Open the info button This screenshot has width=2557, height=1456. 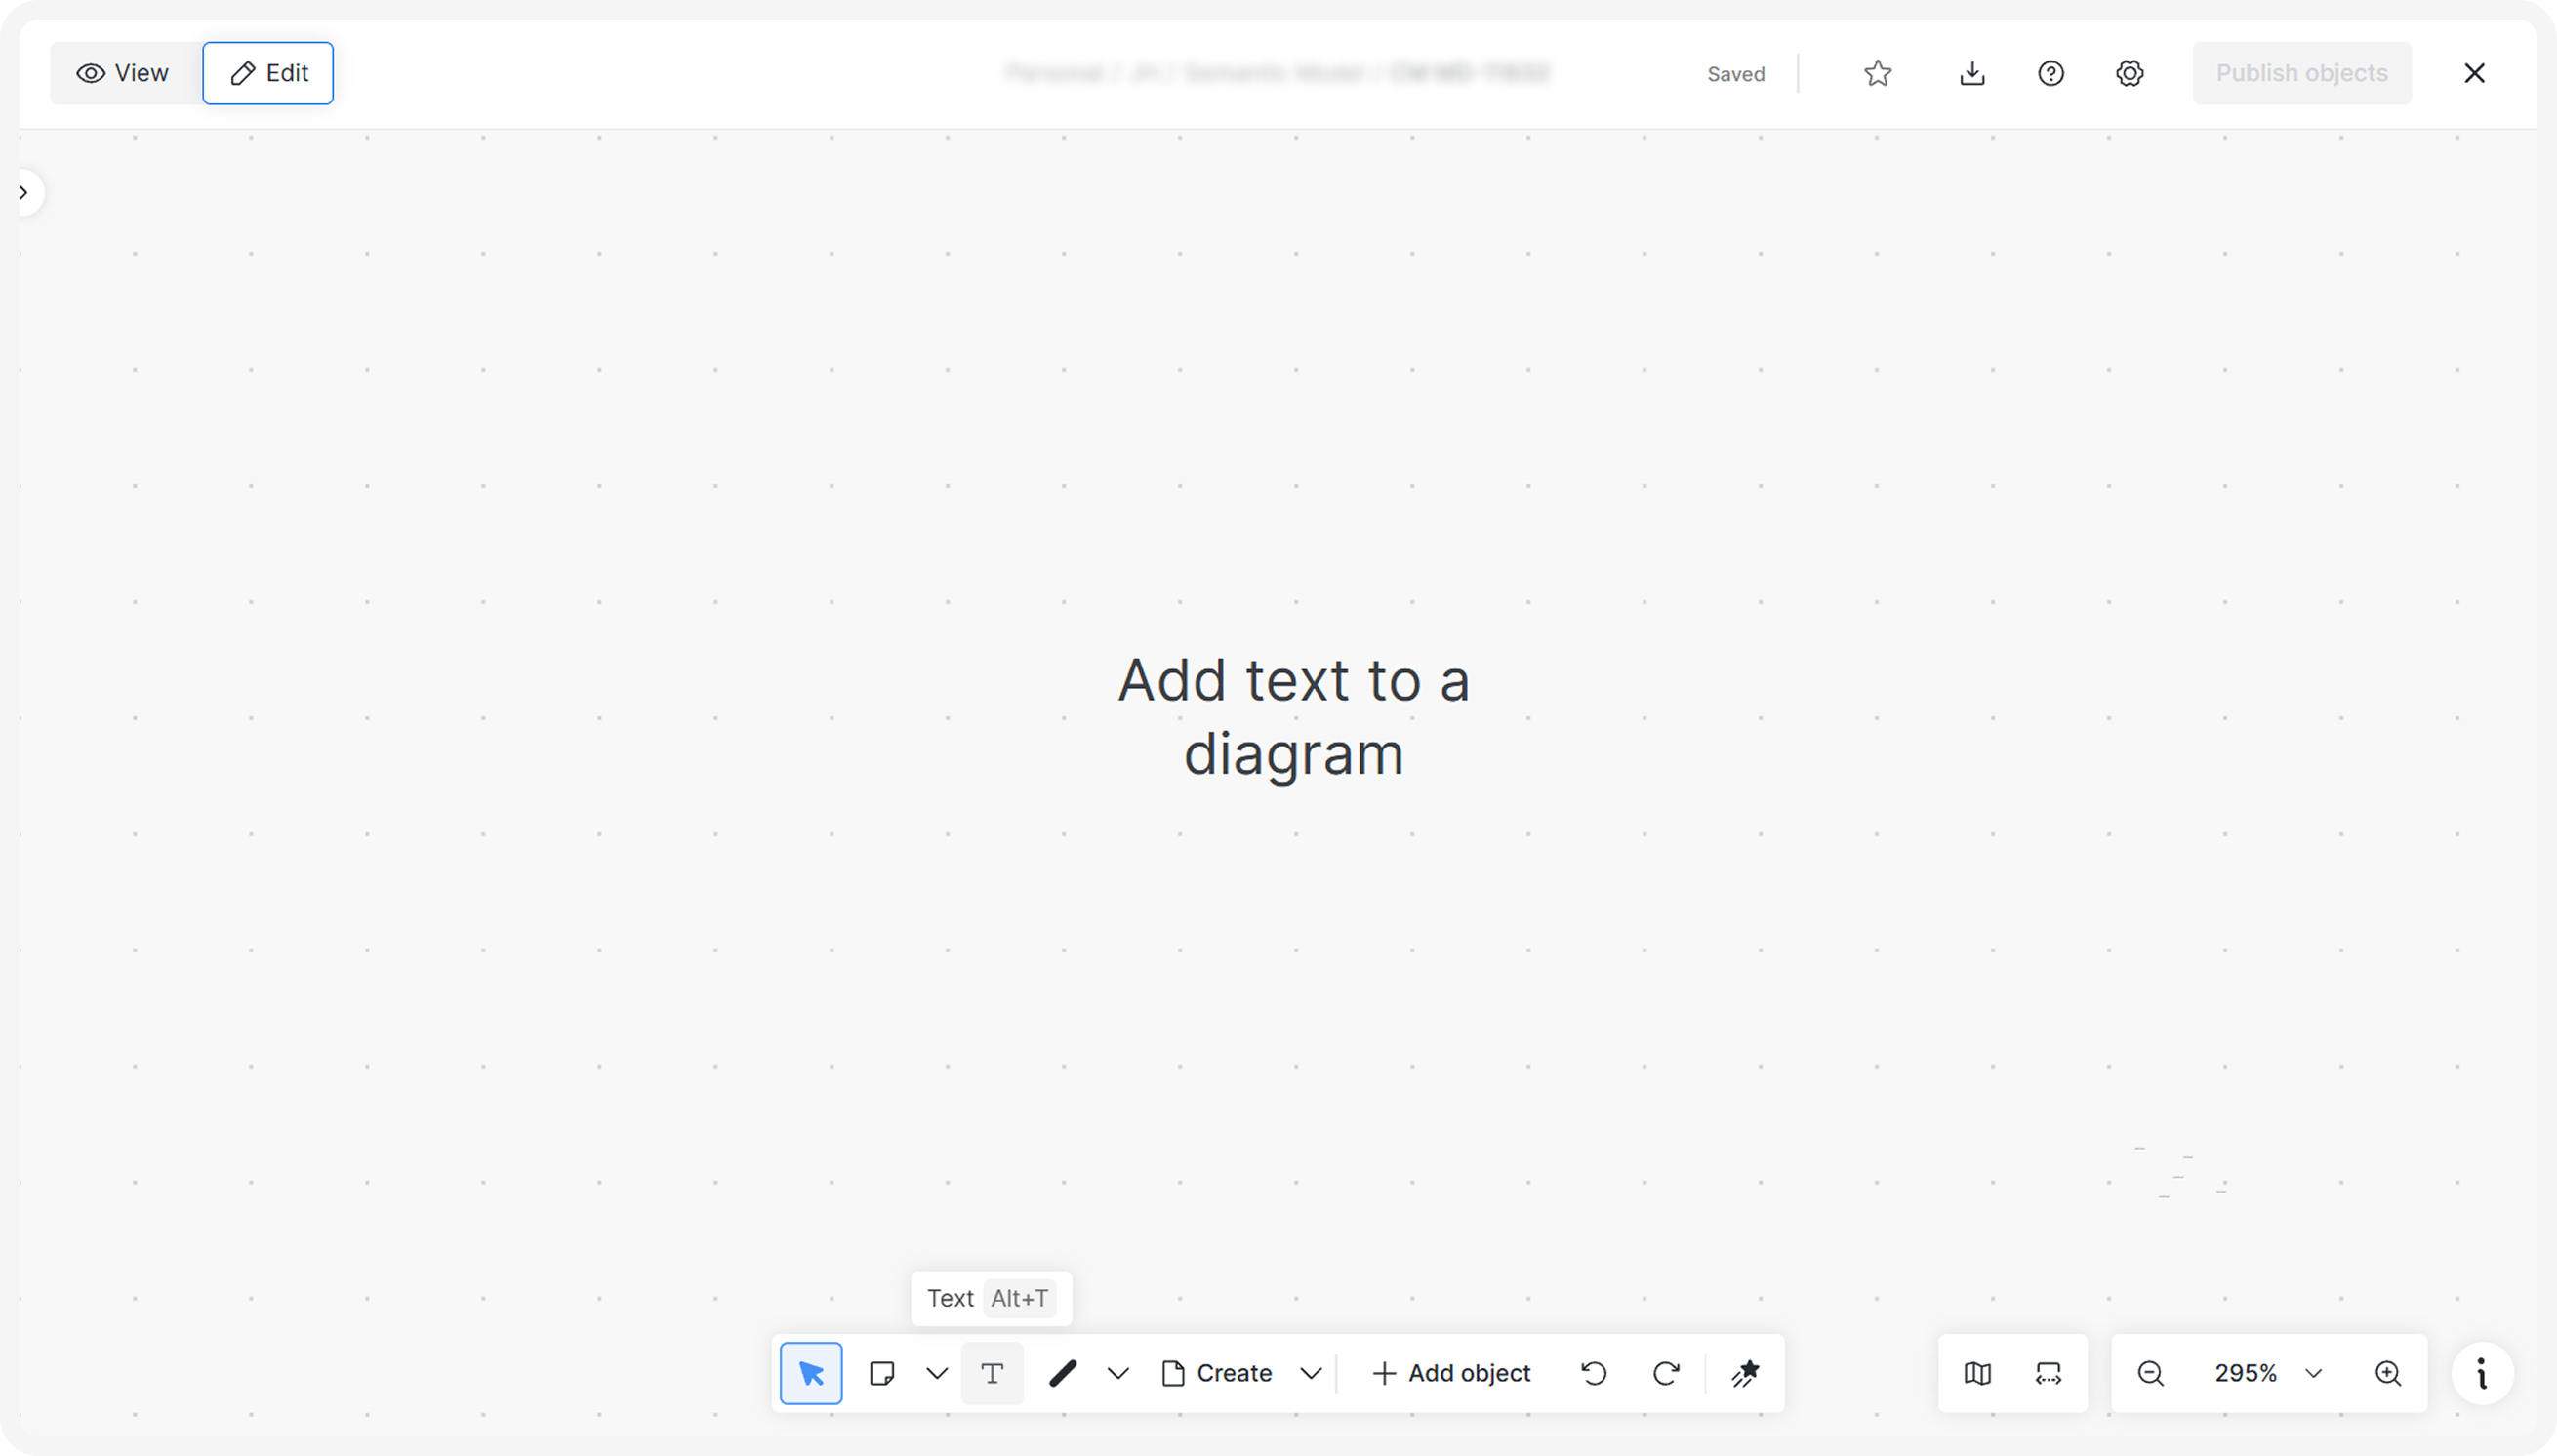click(2482, 1373)
